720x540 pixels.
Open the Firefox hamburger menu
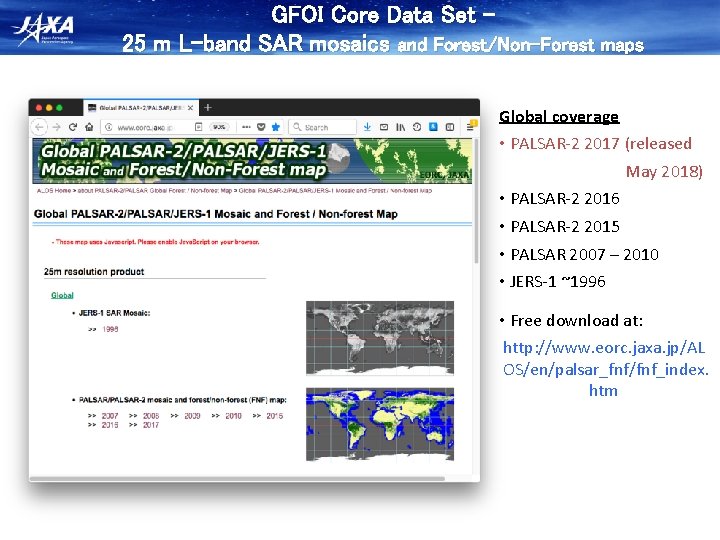(x=470, y=127)
